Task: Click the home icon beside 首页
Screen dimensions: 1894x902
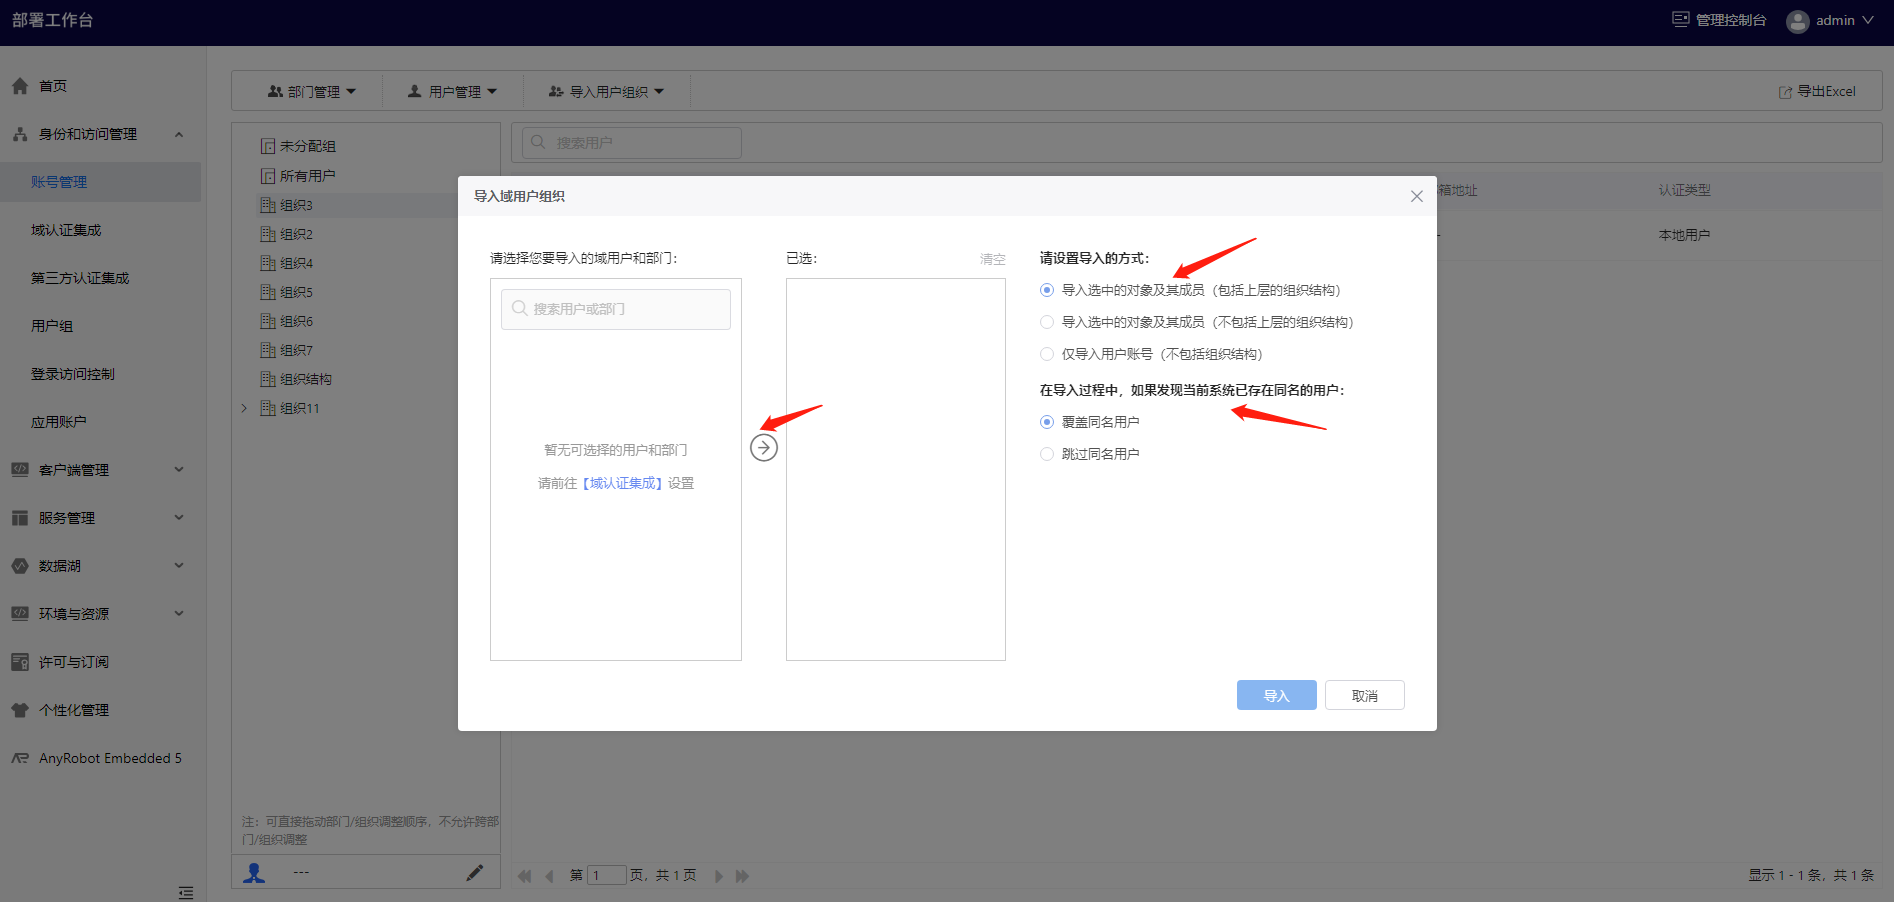Action: 20,86
